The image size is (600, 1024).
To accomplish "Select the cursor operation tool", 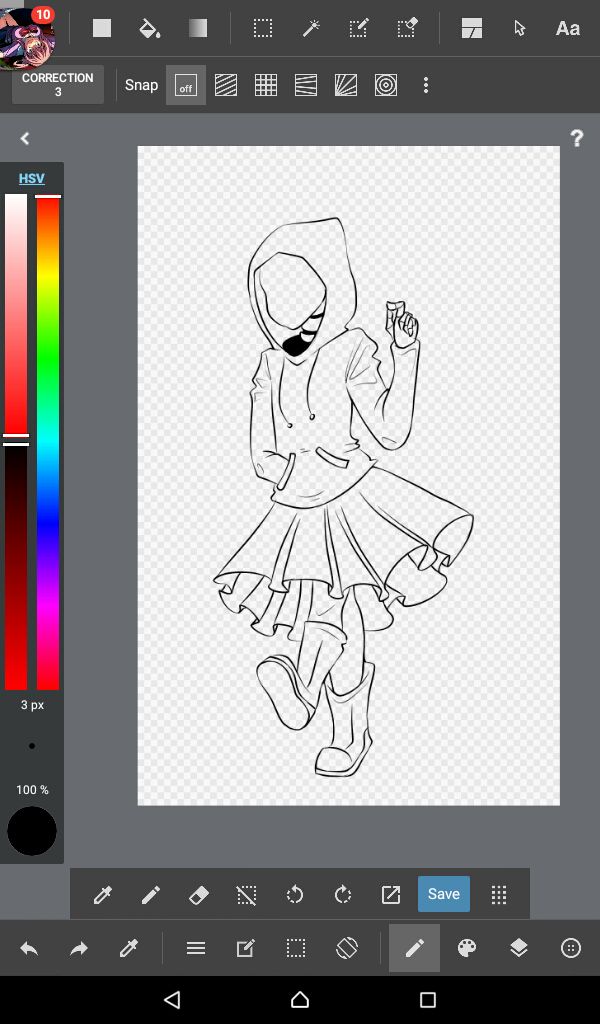I will coord(520,28).
